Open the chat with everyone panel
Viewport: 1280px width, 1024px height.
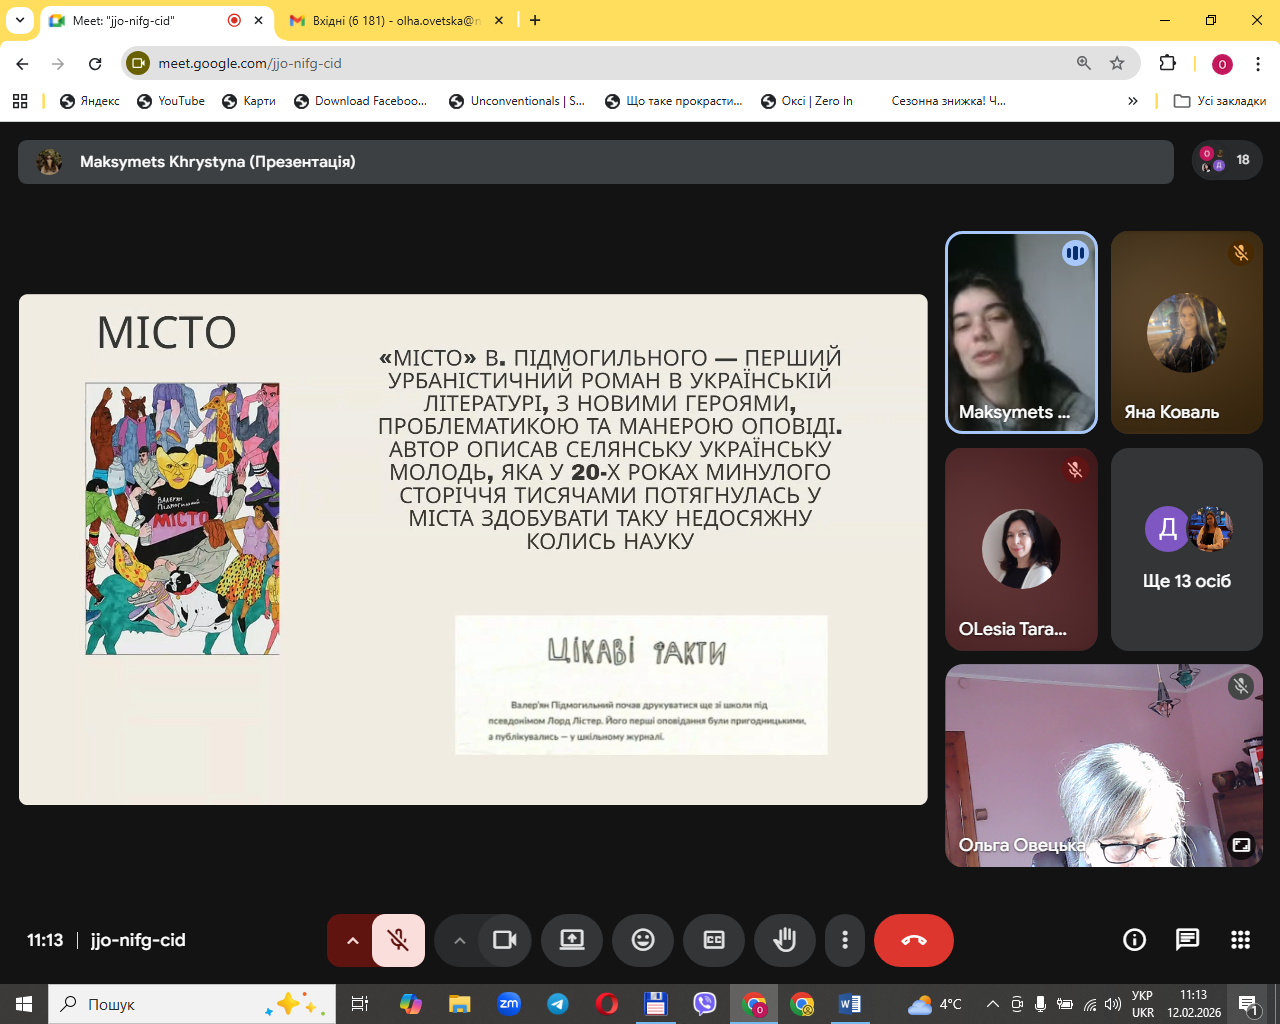click(x=1187, y=940)
